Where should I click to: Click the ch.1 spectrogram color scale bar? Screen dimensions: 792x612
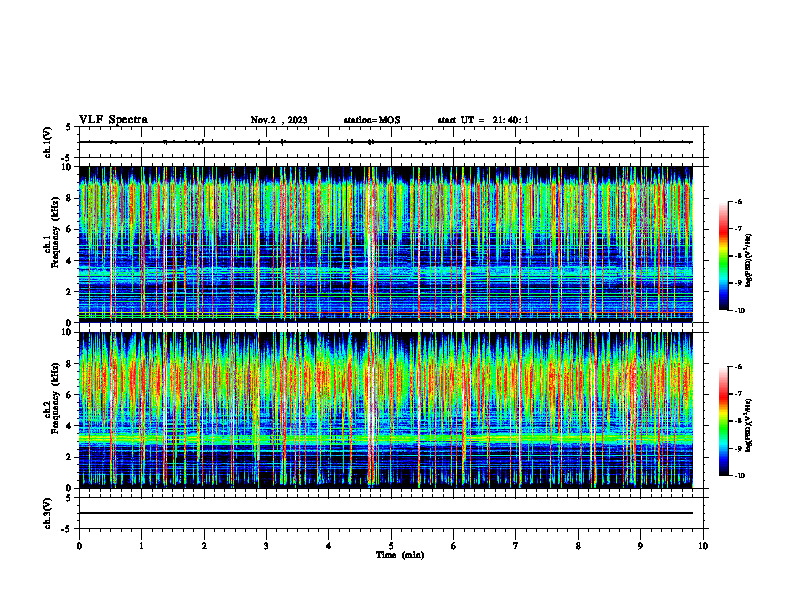pyautogui.click(x=723, y=256)
